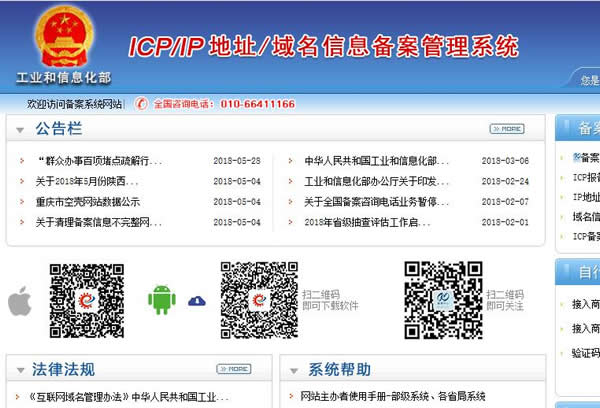The image size is (600, 408).
Task: Click the red phone hotline icon
Action: coord(141,104)
